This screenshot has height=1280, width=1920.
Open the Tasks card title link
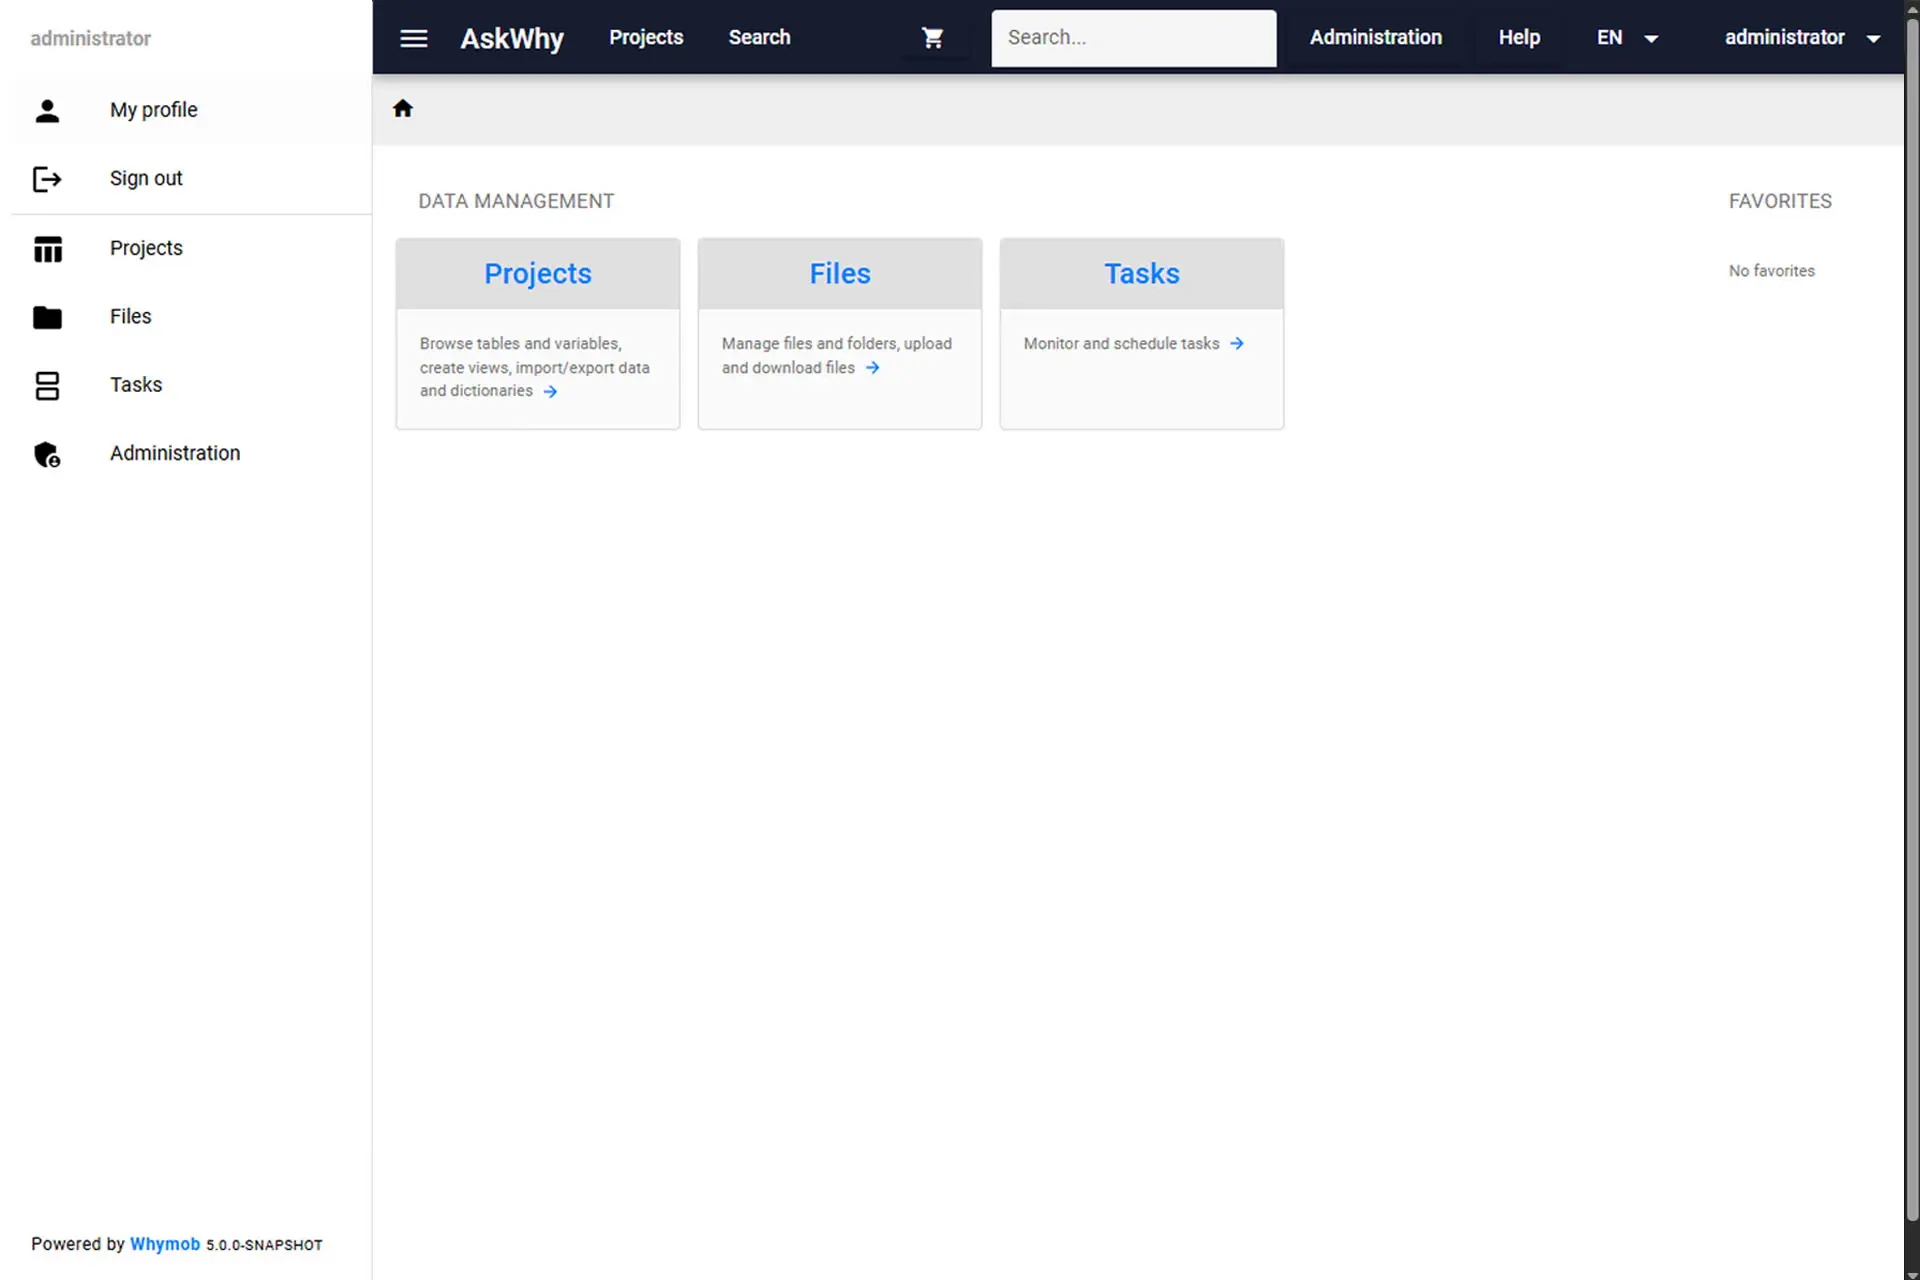point(1142,273)
